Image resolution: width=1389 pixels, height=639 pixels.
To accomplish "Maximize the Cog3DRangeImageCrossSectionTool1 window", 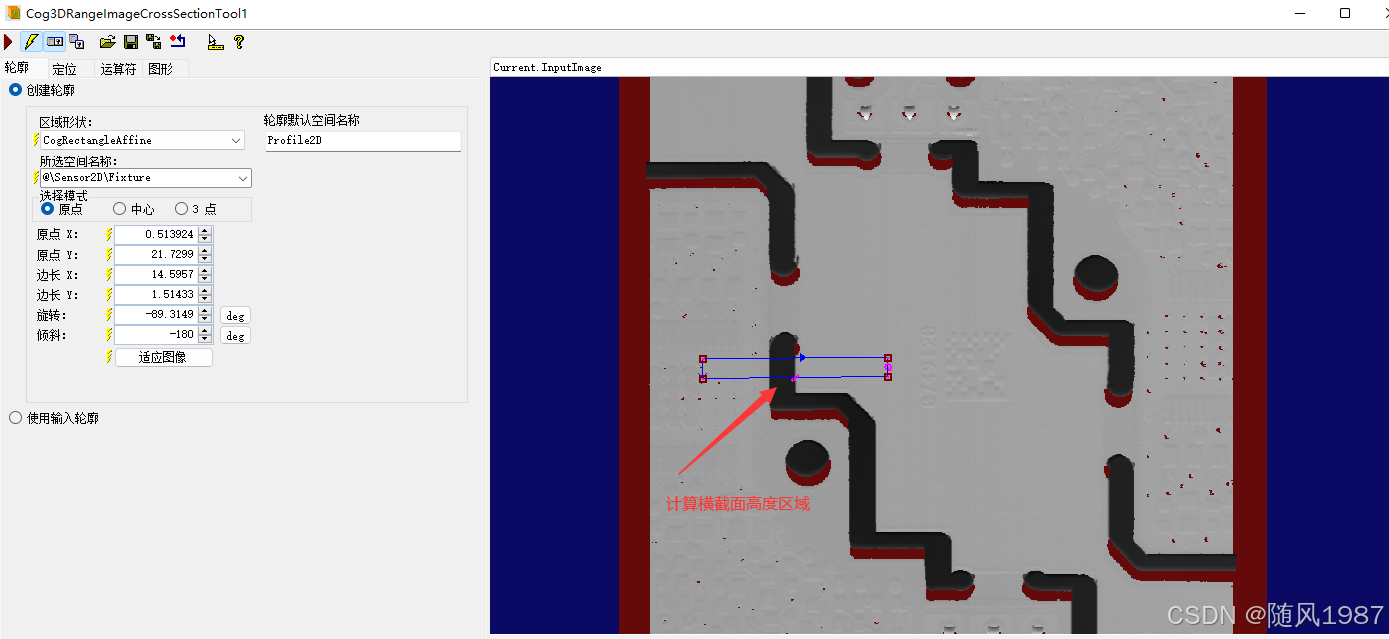I will click(x=1345, y=13).
